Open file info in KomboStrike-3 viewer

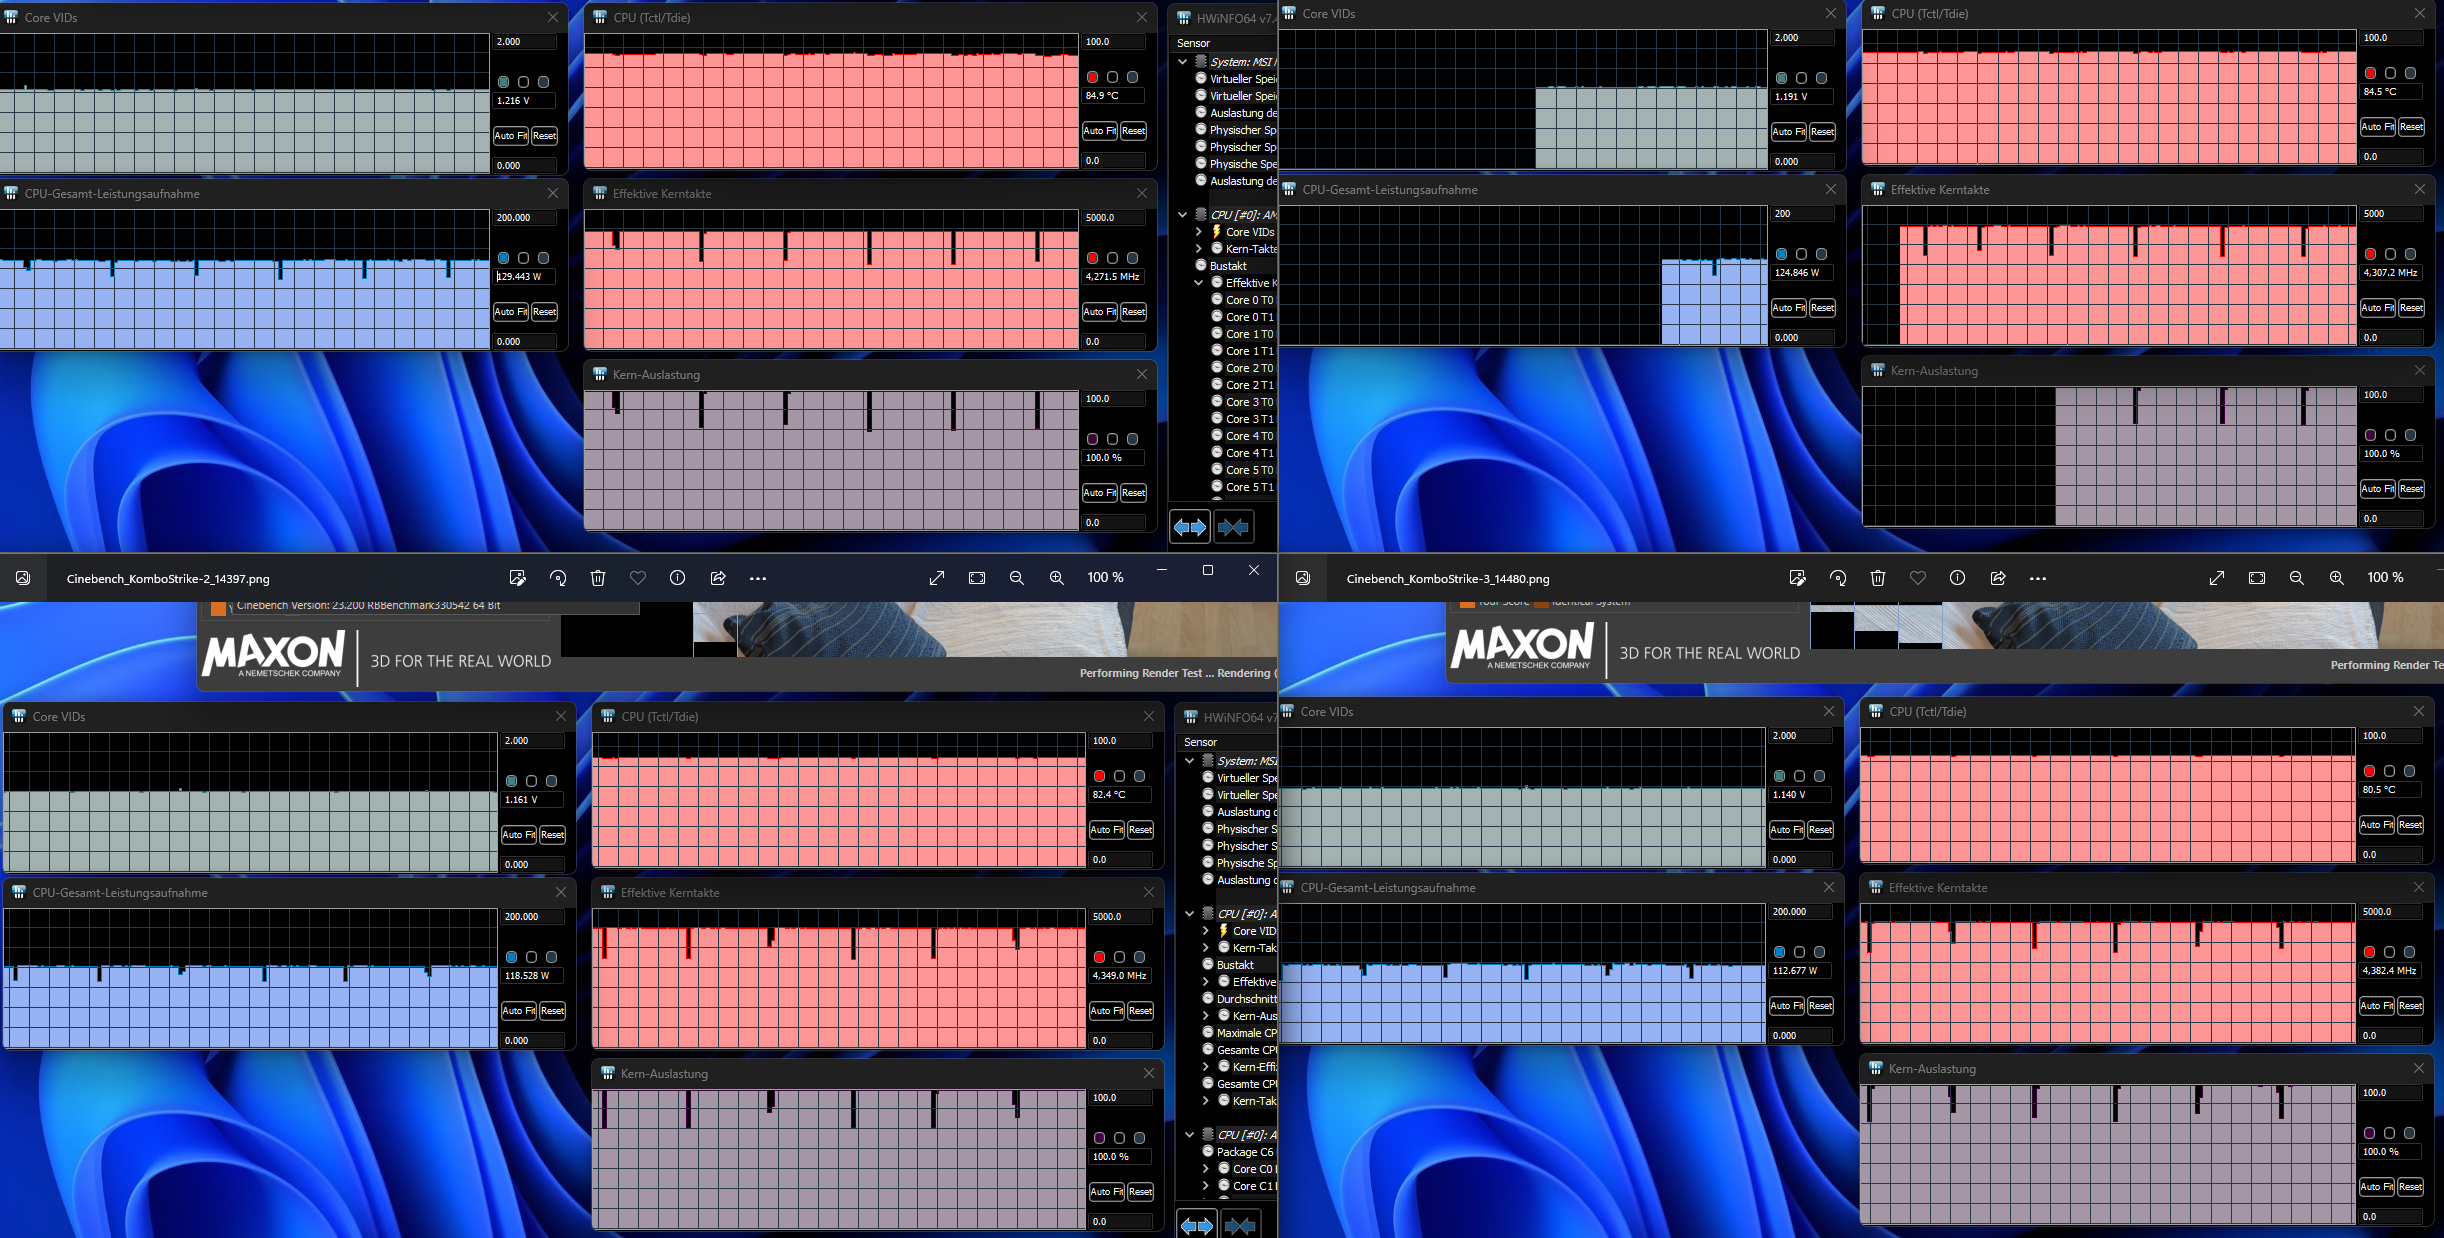(1957, 578)
